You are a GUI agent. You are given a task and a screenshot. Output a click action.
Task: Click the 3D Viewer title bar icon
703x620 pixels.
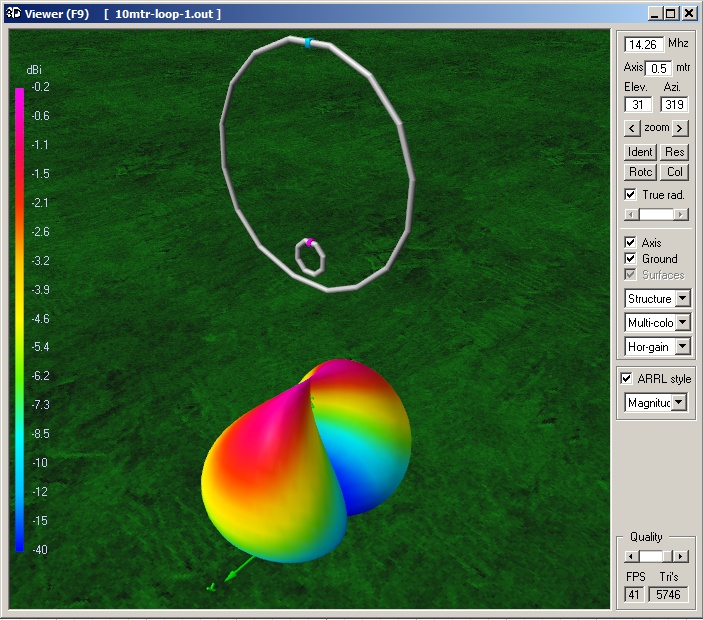click(x=13, y=13)
